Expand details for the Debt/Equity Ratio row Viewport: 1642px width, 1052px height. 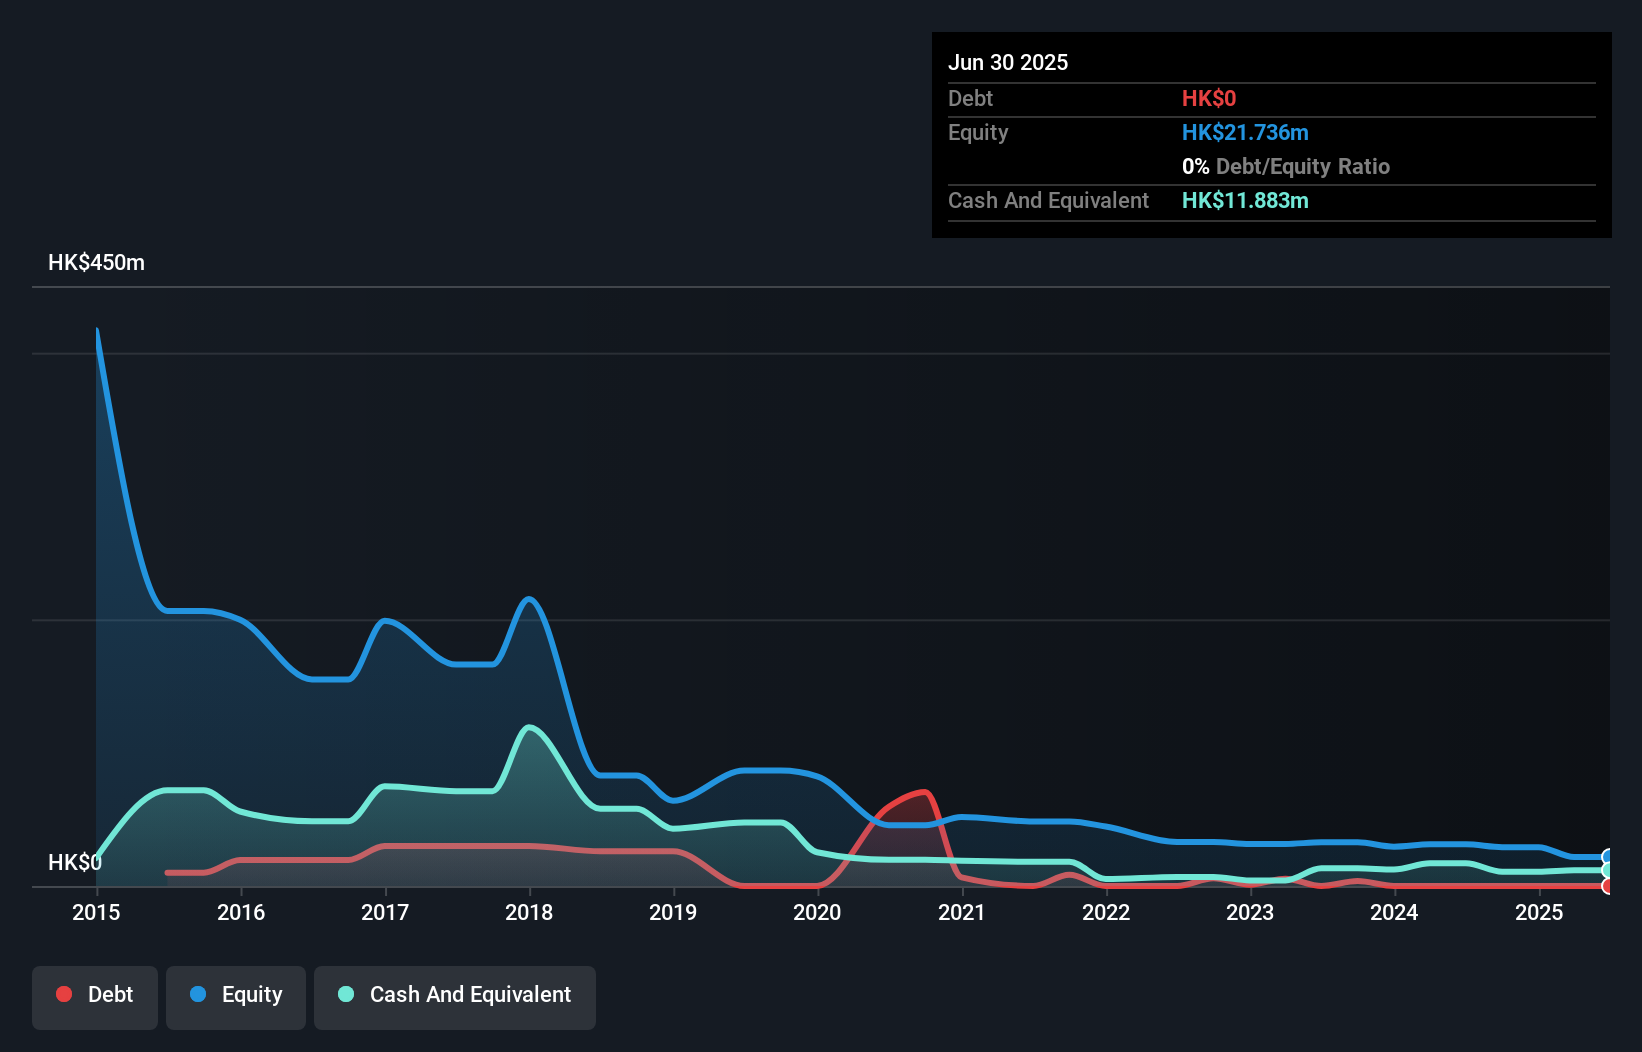coord(1286,166)
